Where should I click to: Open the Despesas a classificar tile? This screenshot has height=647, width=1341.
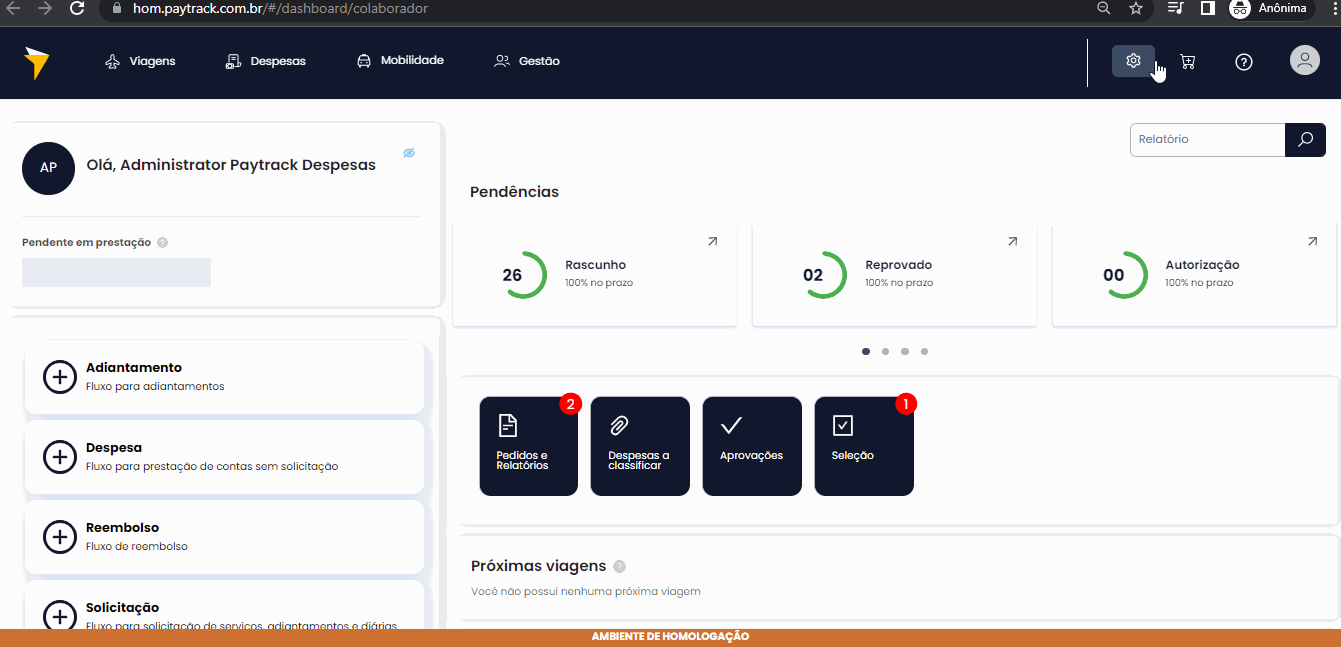pyautogui.click(x=640, y=446)
